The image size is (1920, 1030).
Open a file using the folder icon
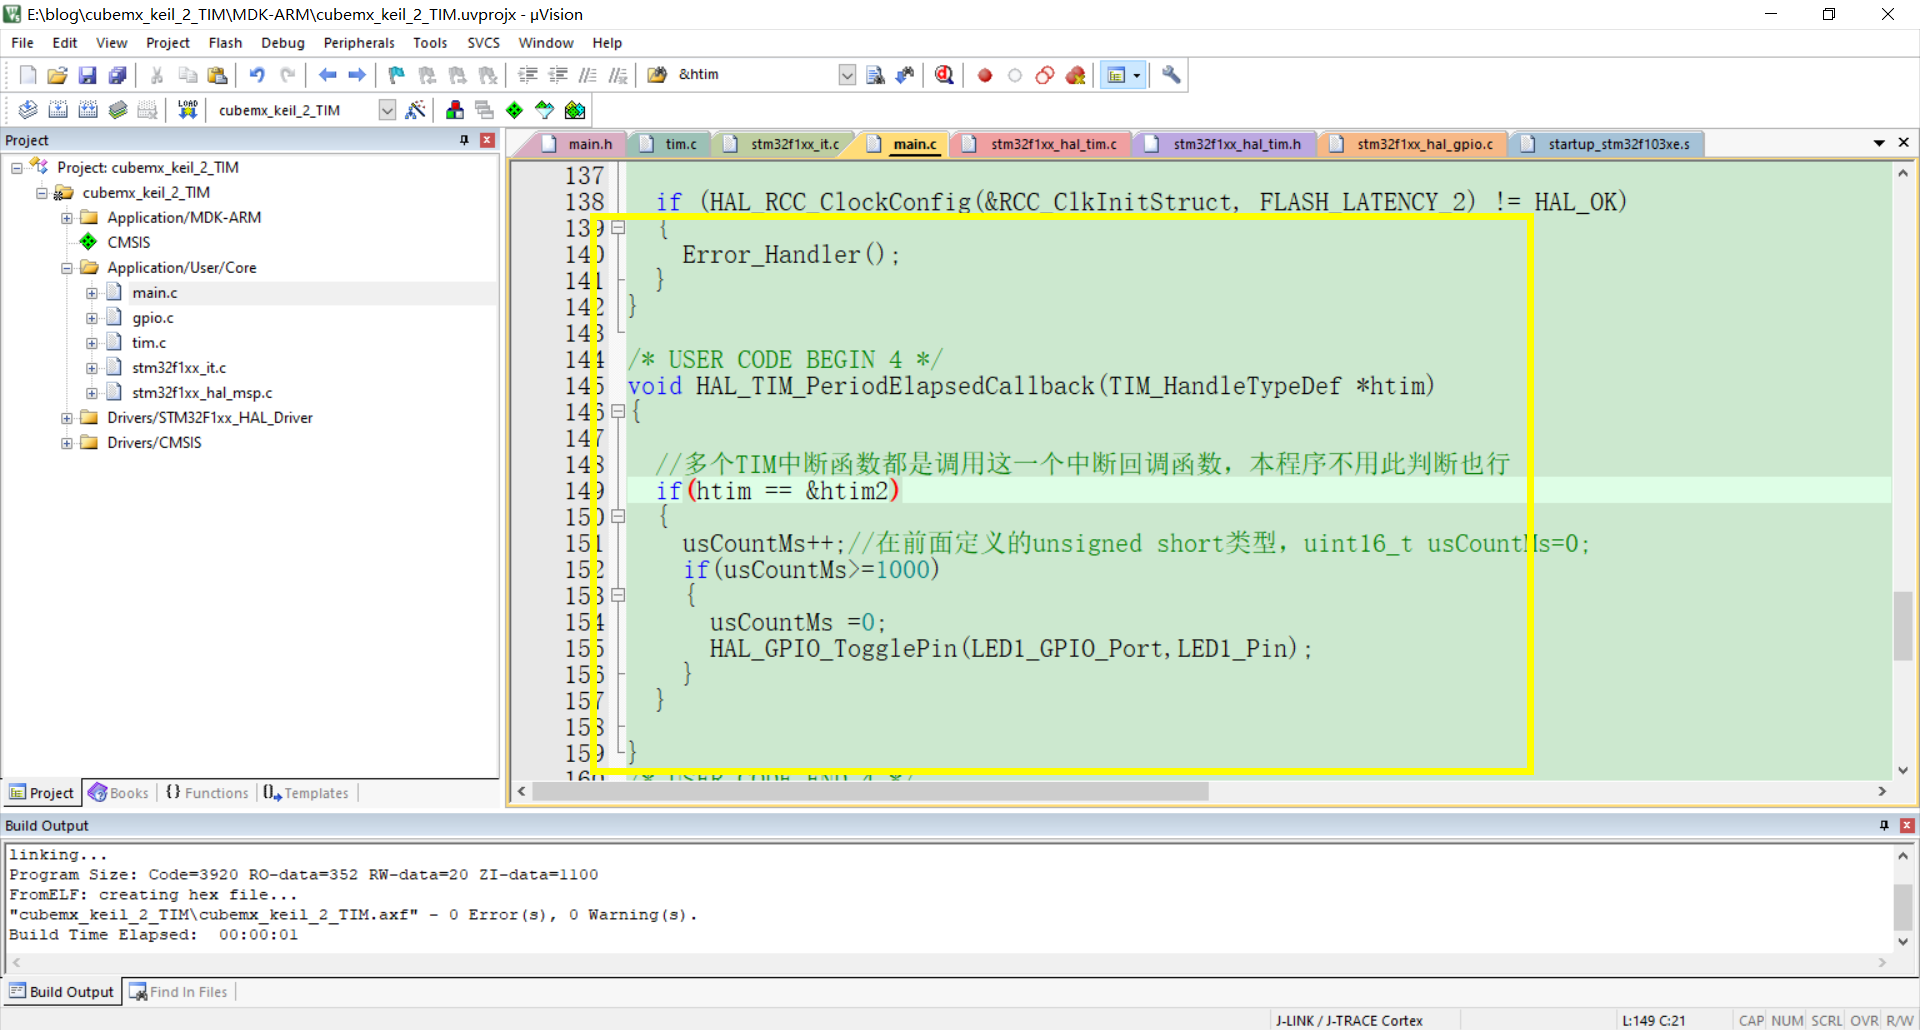[x=58, y=75]
